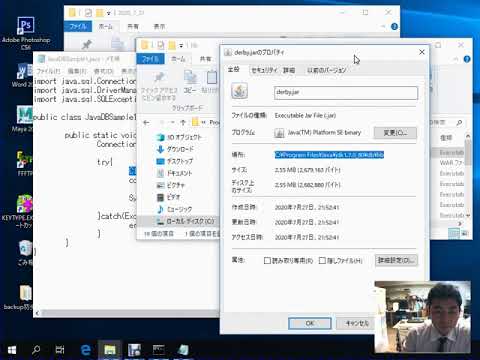Open the KEYTYPE desktop shortcut
This screenshot has height=360, width=480.
[20, 212]
